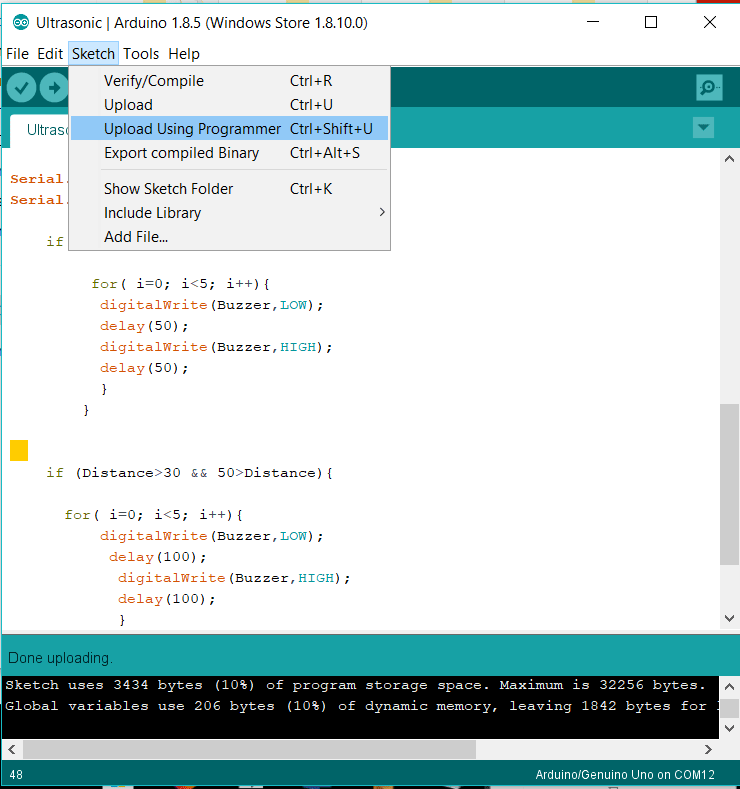
Task: Click the 'delay(100);' line after Buzzer,LOW
Action: pos(157,557)
